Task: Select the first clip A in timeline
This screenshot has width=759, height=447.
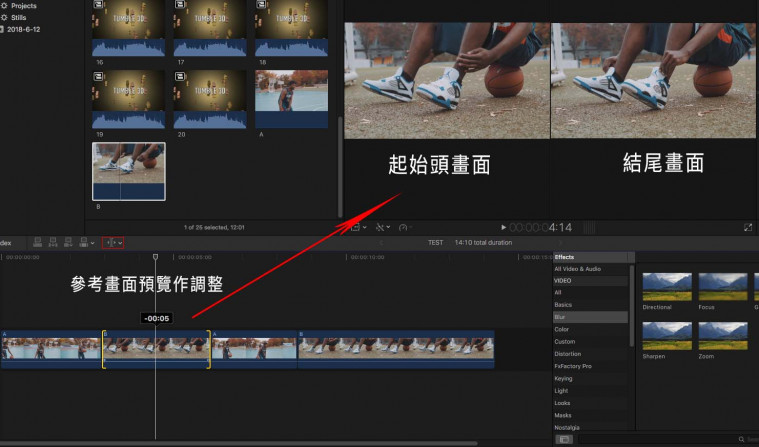Action: (x=51, y=350)
